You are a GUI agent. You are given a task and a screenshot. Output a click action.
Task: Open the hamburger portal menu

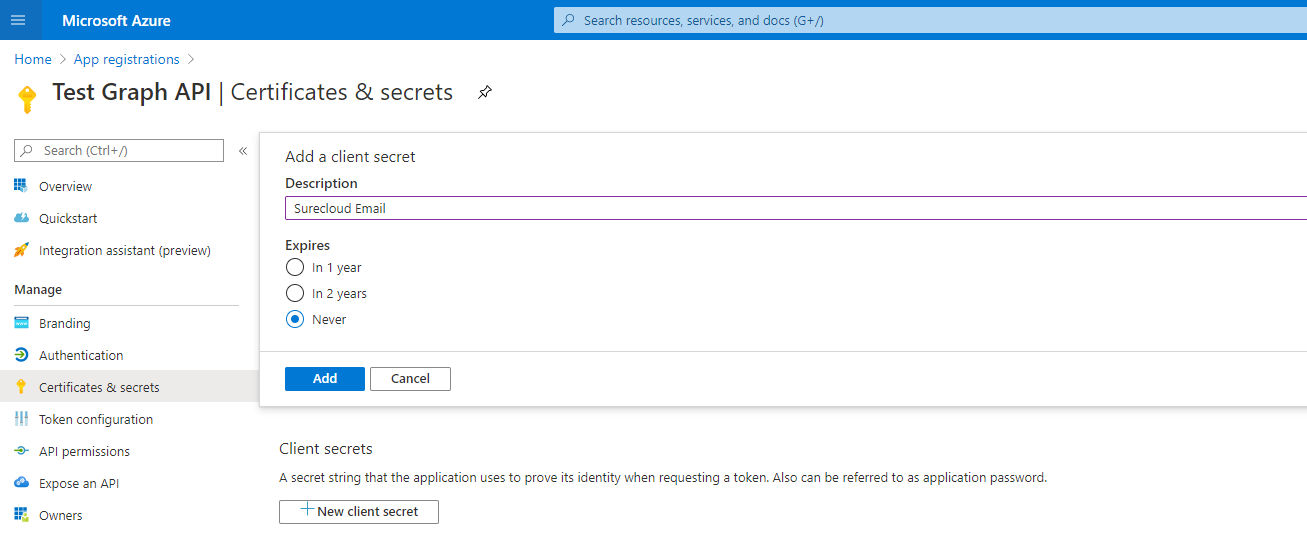[18, 20]
